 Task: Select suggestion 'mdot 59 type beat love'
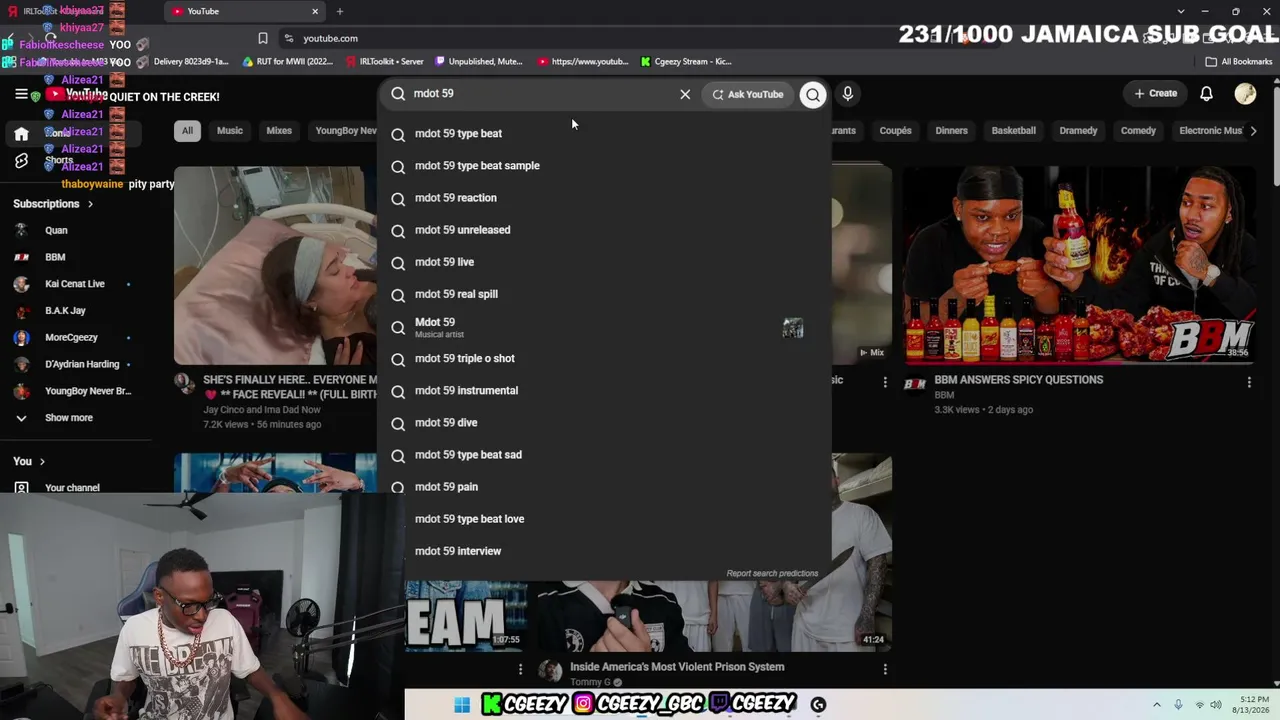pos(604,519)
